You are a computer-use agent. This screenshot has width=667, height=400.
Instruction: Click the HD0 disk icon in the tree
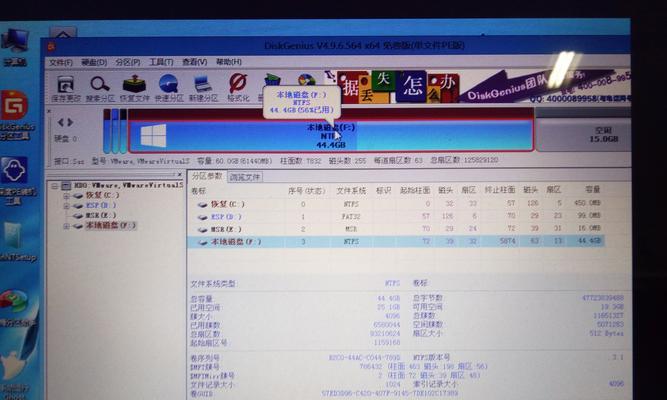(66, 186)
